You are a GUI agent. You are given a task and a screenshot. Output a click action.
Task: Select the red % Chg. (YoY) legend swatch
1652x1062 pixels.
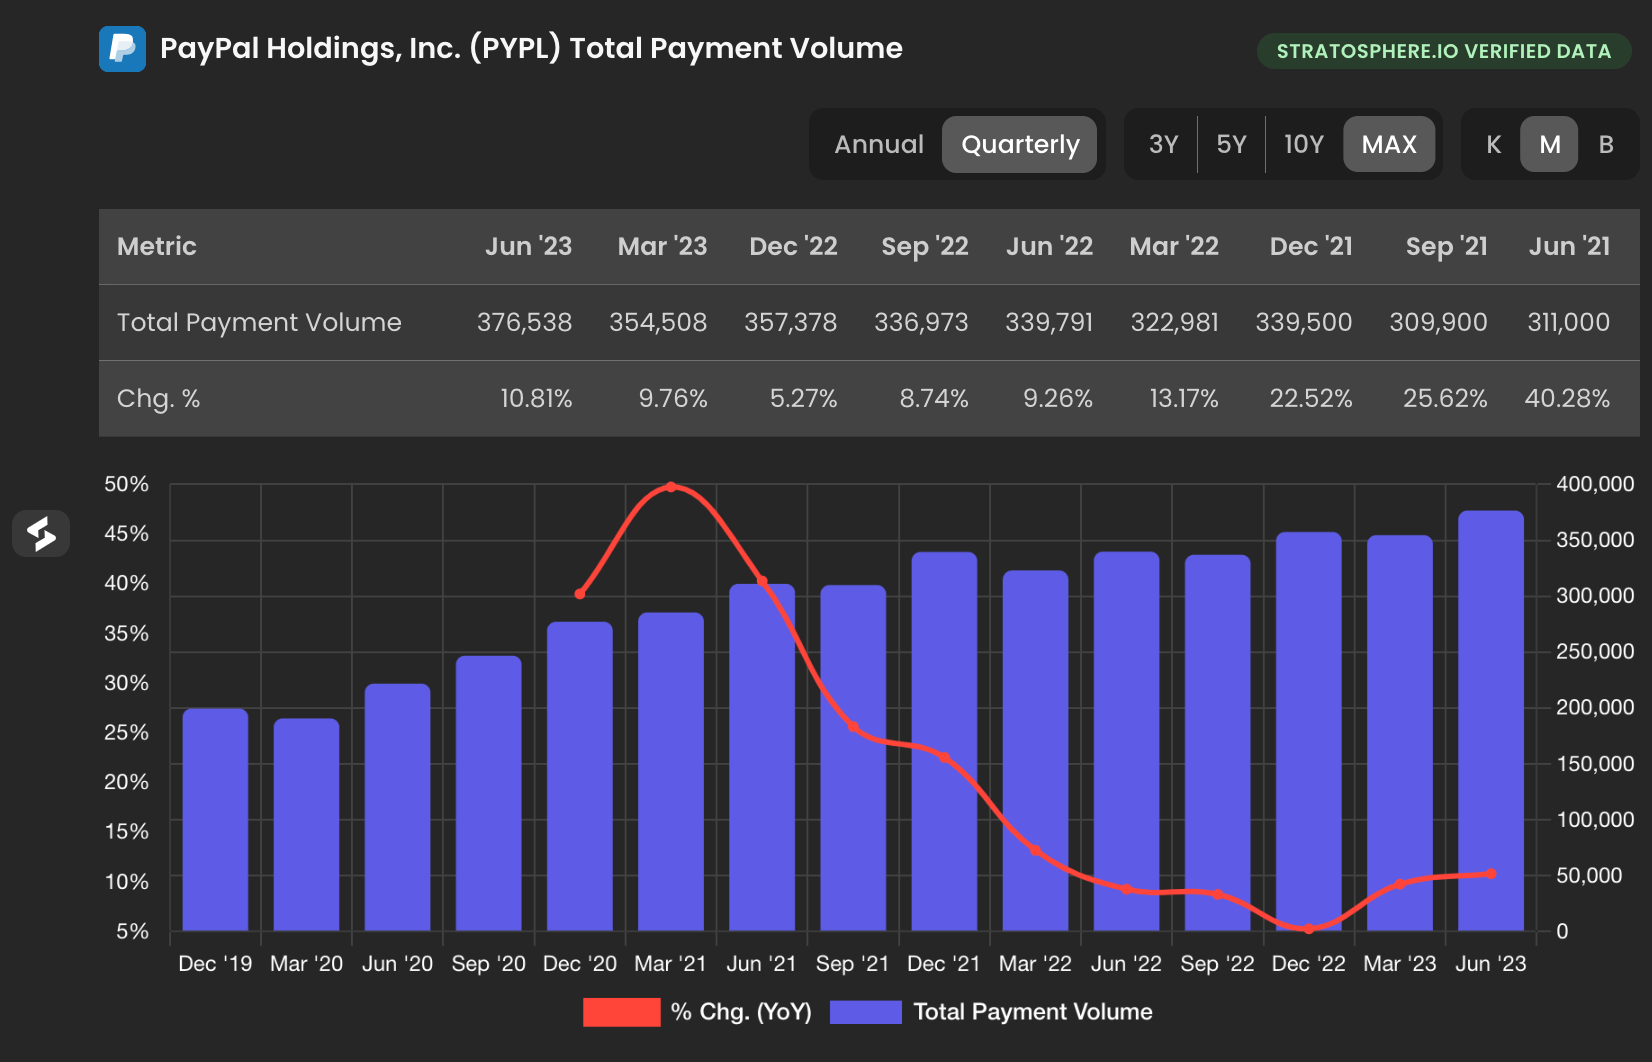pyautogui.click(x=621, y=1012)
